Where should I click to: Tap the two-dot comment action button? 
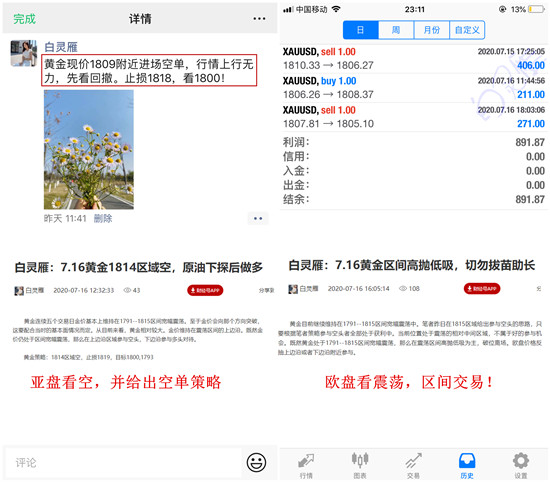[258, 218]
